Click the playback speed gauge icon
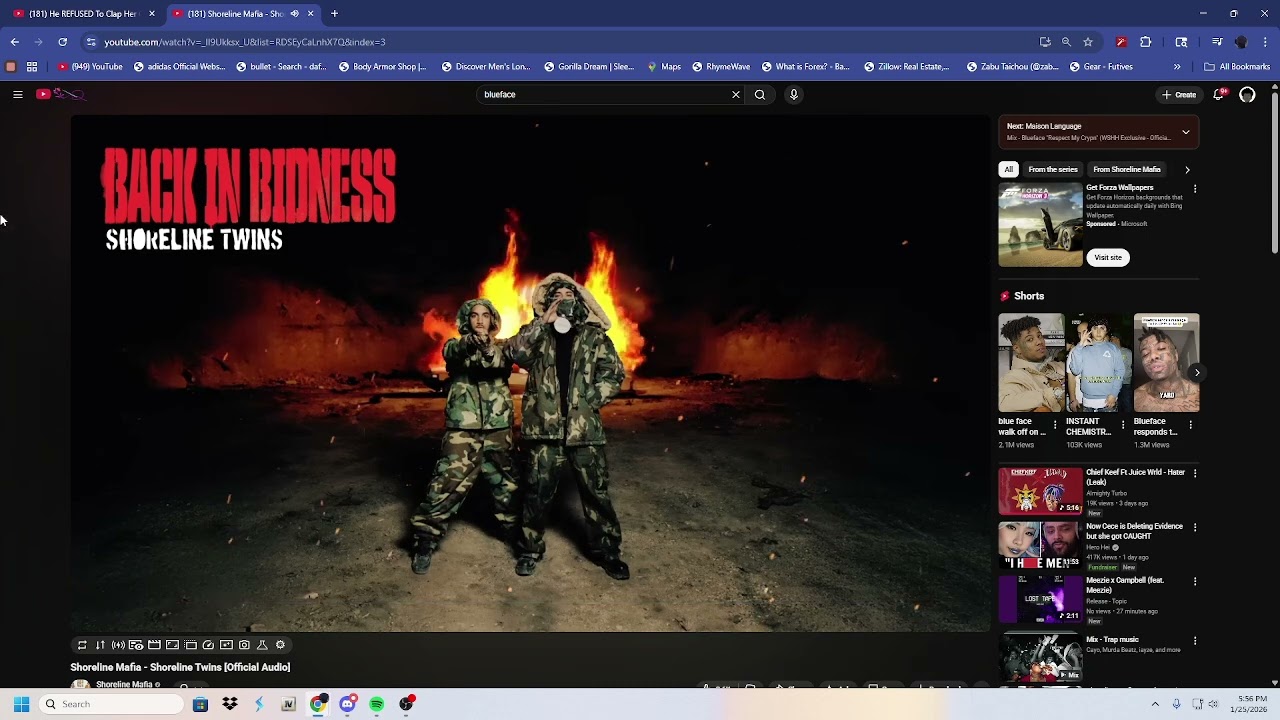 (x=208, y=645)
